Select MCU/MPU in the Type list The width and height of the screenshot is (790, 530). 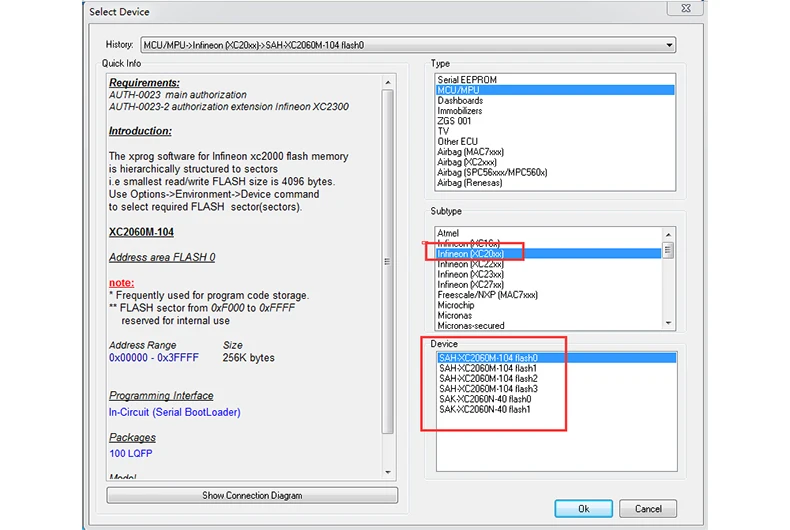tap(554, 90)
